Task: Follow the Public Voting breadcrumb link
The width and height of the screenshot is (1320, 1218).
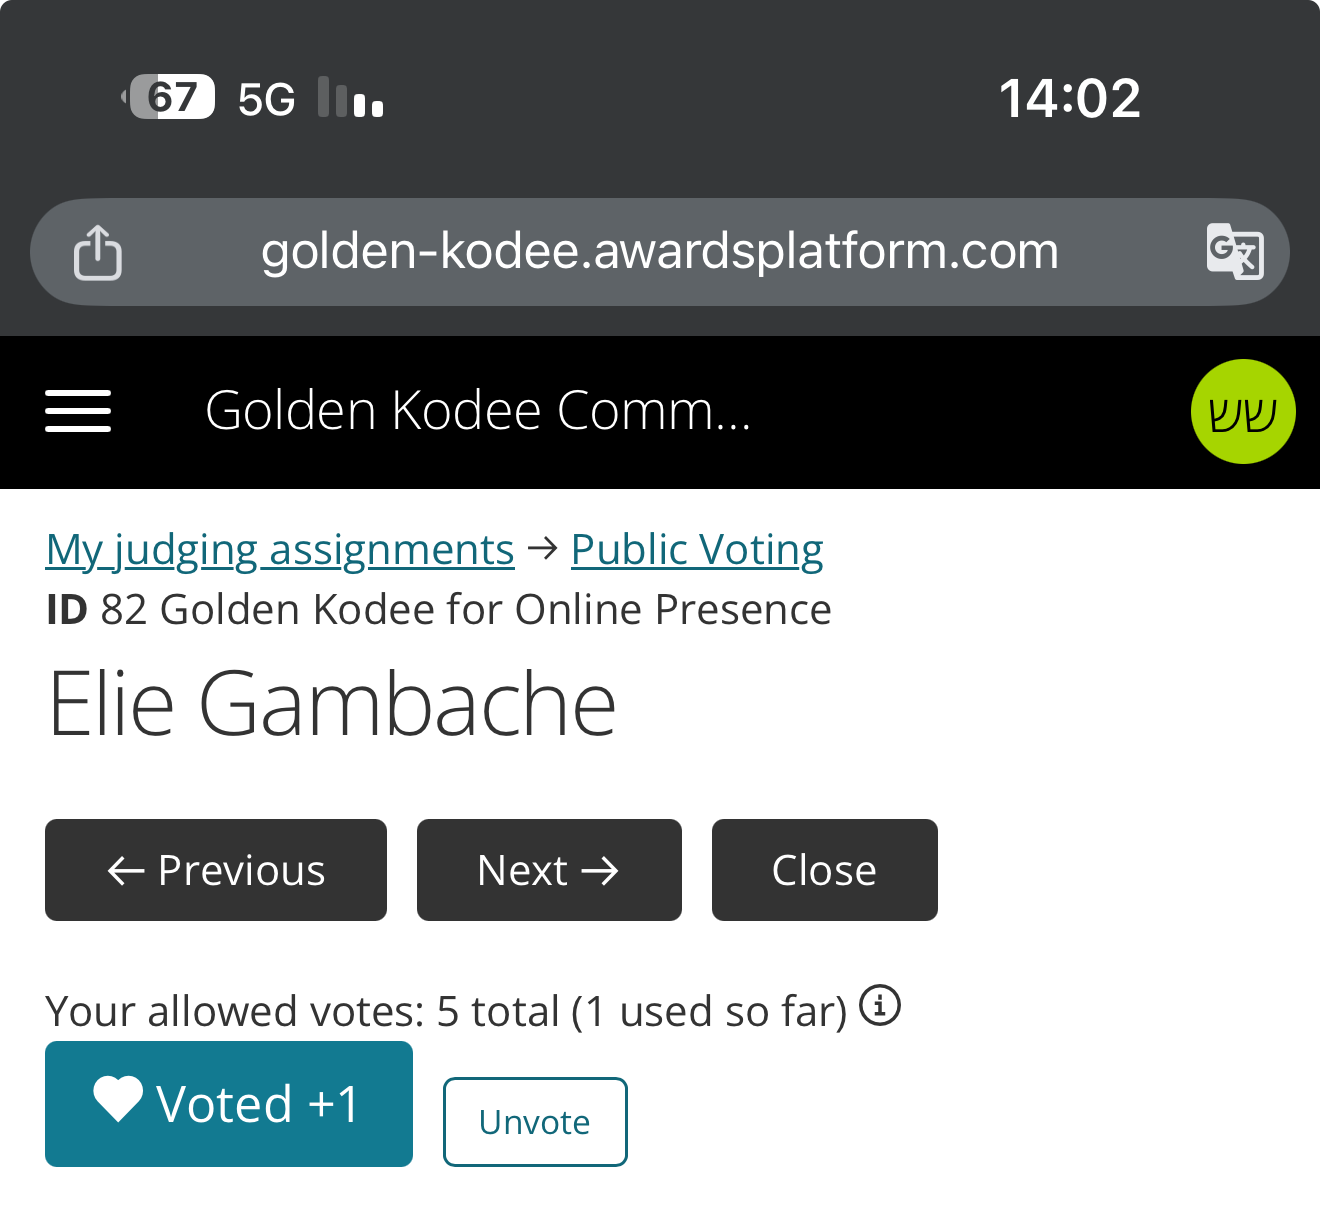Action: 697,549
